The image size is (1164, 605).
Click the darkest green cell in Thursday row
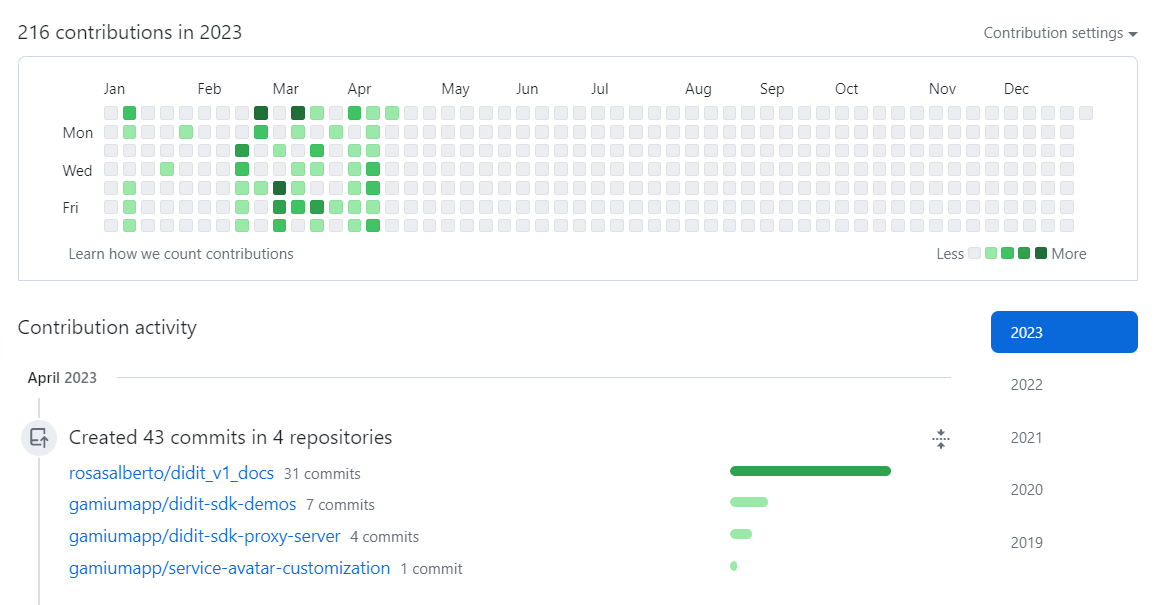pos(279,188)
